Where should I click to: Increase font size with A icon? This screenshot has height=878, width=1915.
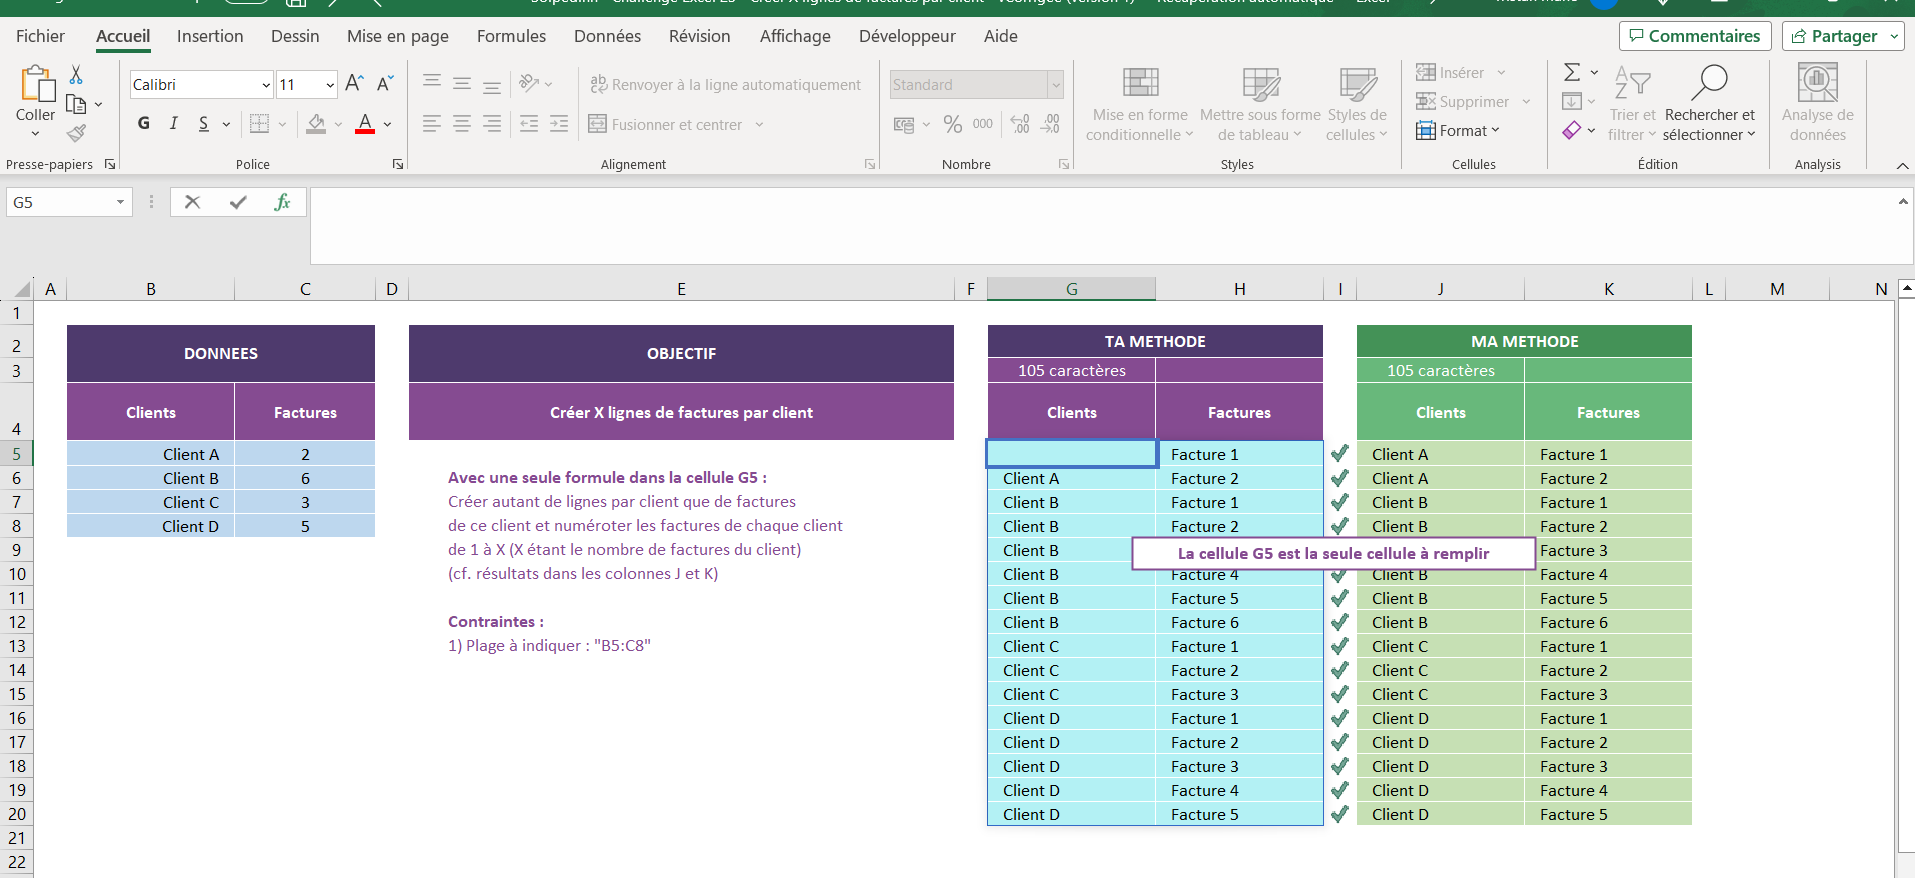pos(353,84)
